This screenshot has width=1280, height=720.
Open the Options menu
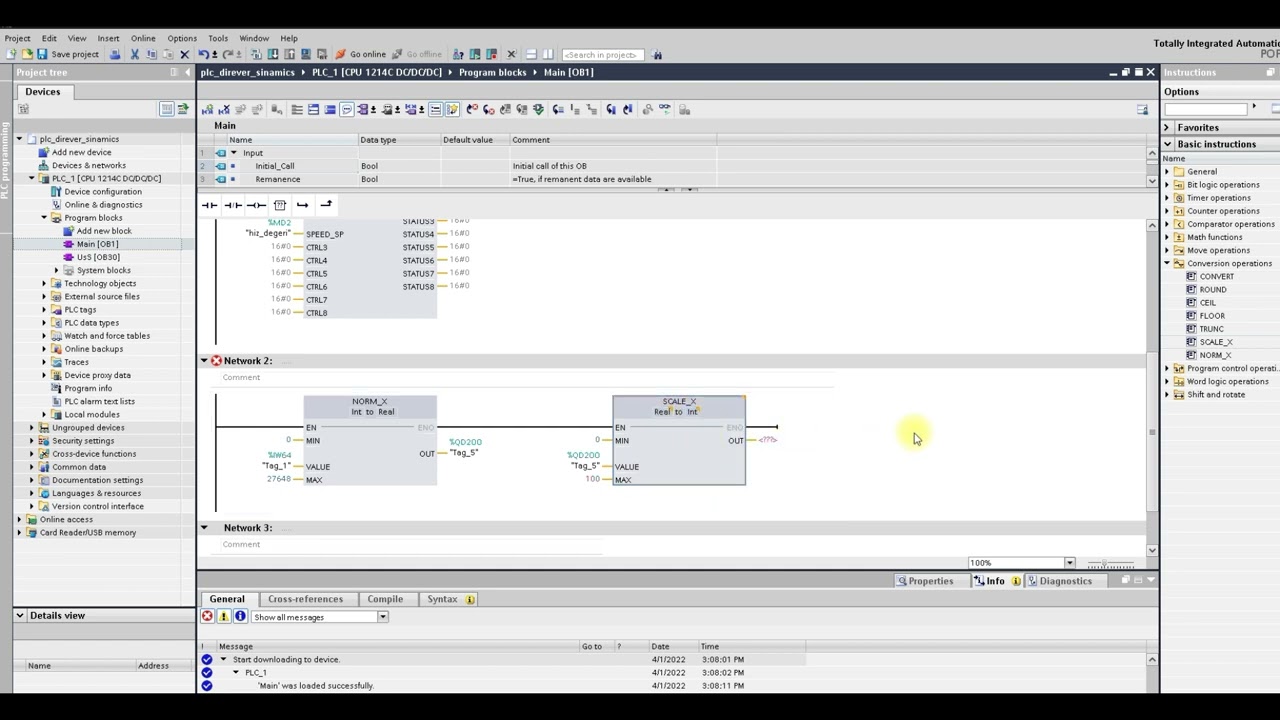pos(182,38)
